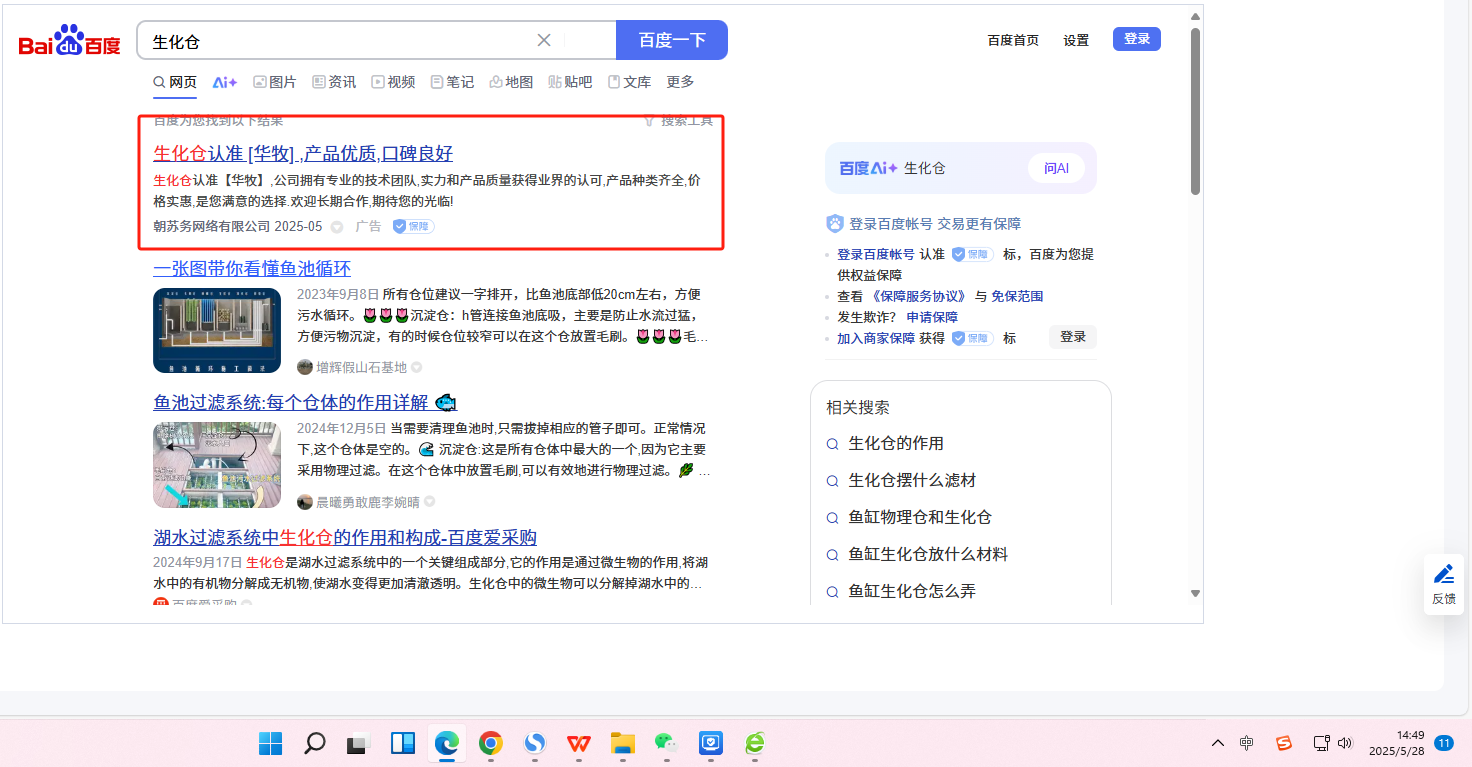The height and width of the screenshot is (767, 1472).
Task: Expand the hidden system tray icons chevron
Action: (1217, 743)
